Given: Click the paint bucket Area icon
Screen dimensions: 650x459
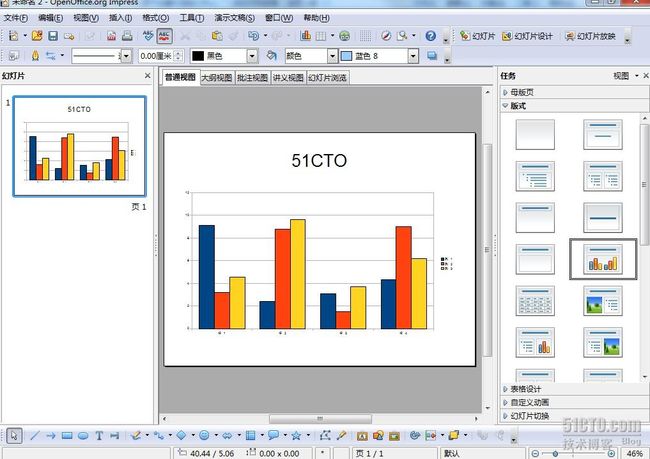Looking at the screenshot, I should [271, 56].
